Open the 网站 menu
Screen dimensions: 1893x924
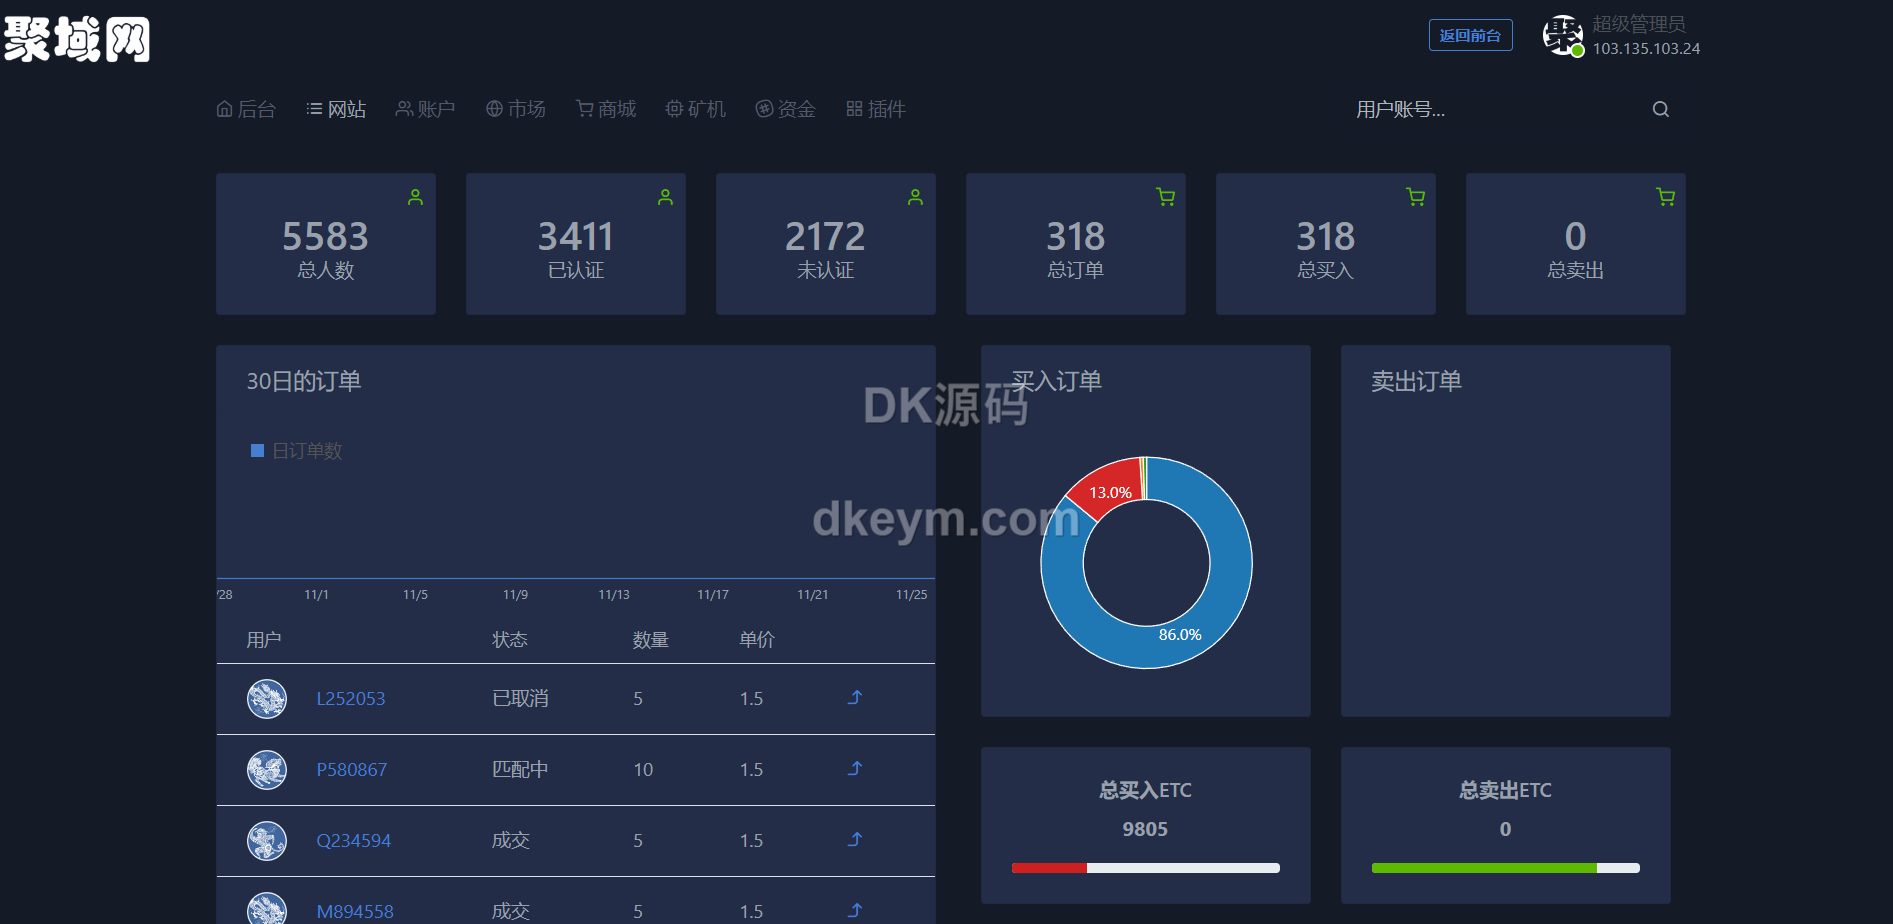[x=336, y=109]
